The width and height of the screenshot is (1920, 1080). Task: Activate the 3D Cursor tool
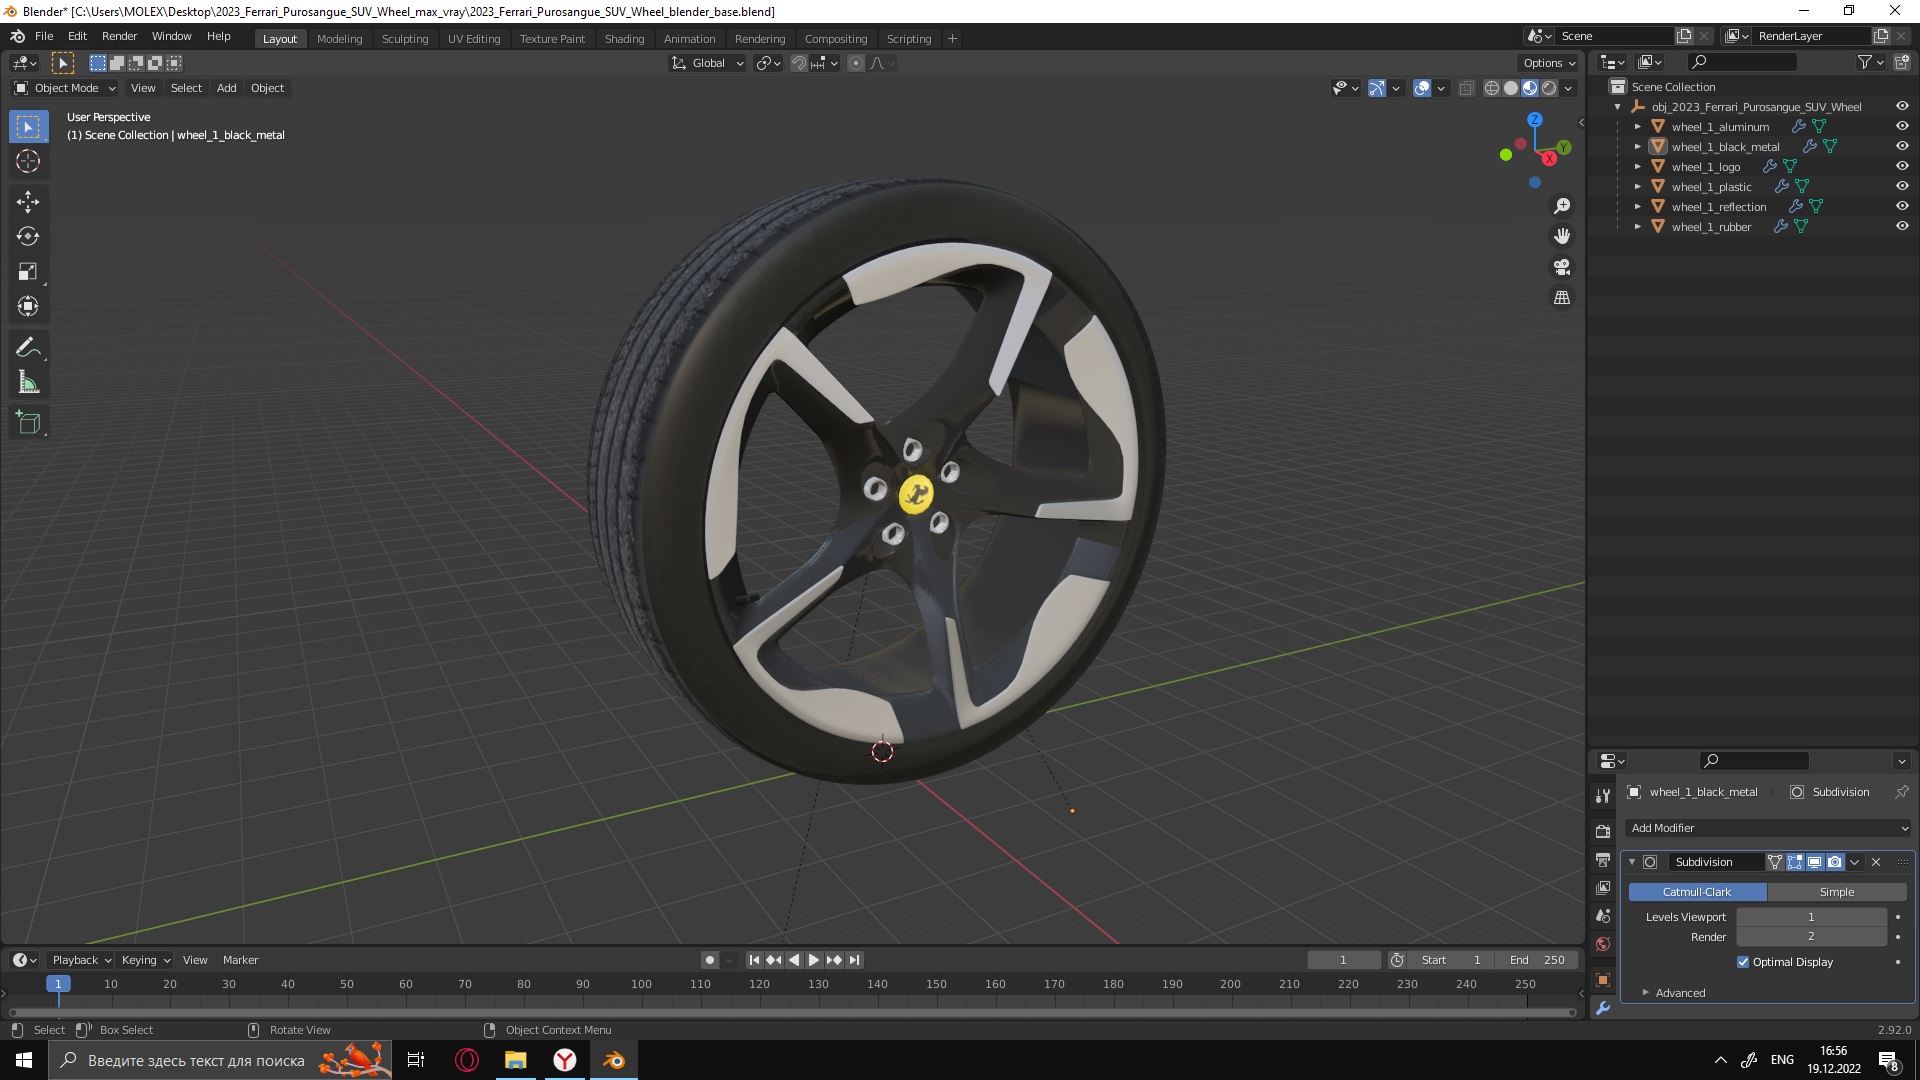[x=28, y=161]
